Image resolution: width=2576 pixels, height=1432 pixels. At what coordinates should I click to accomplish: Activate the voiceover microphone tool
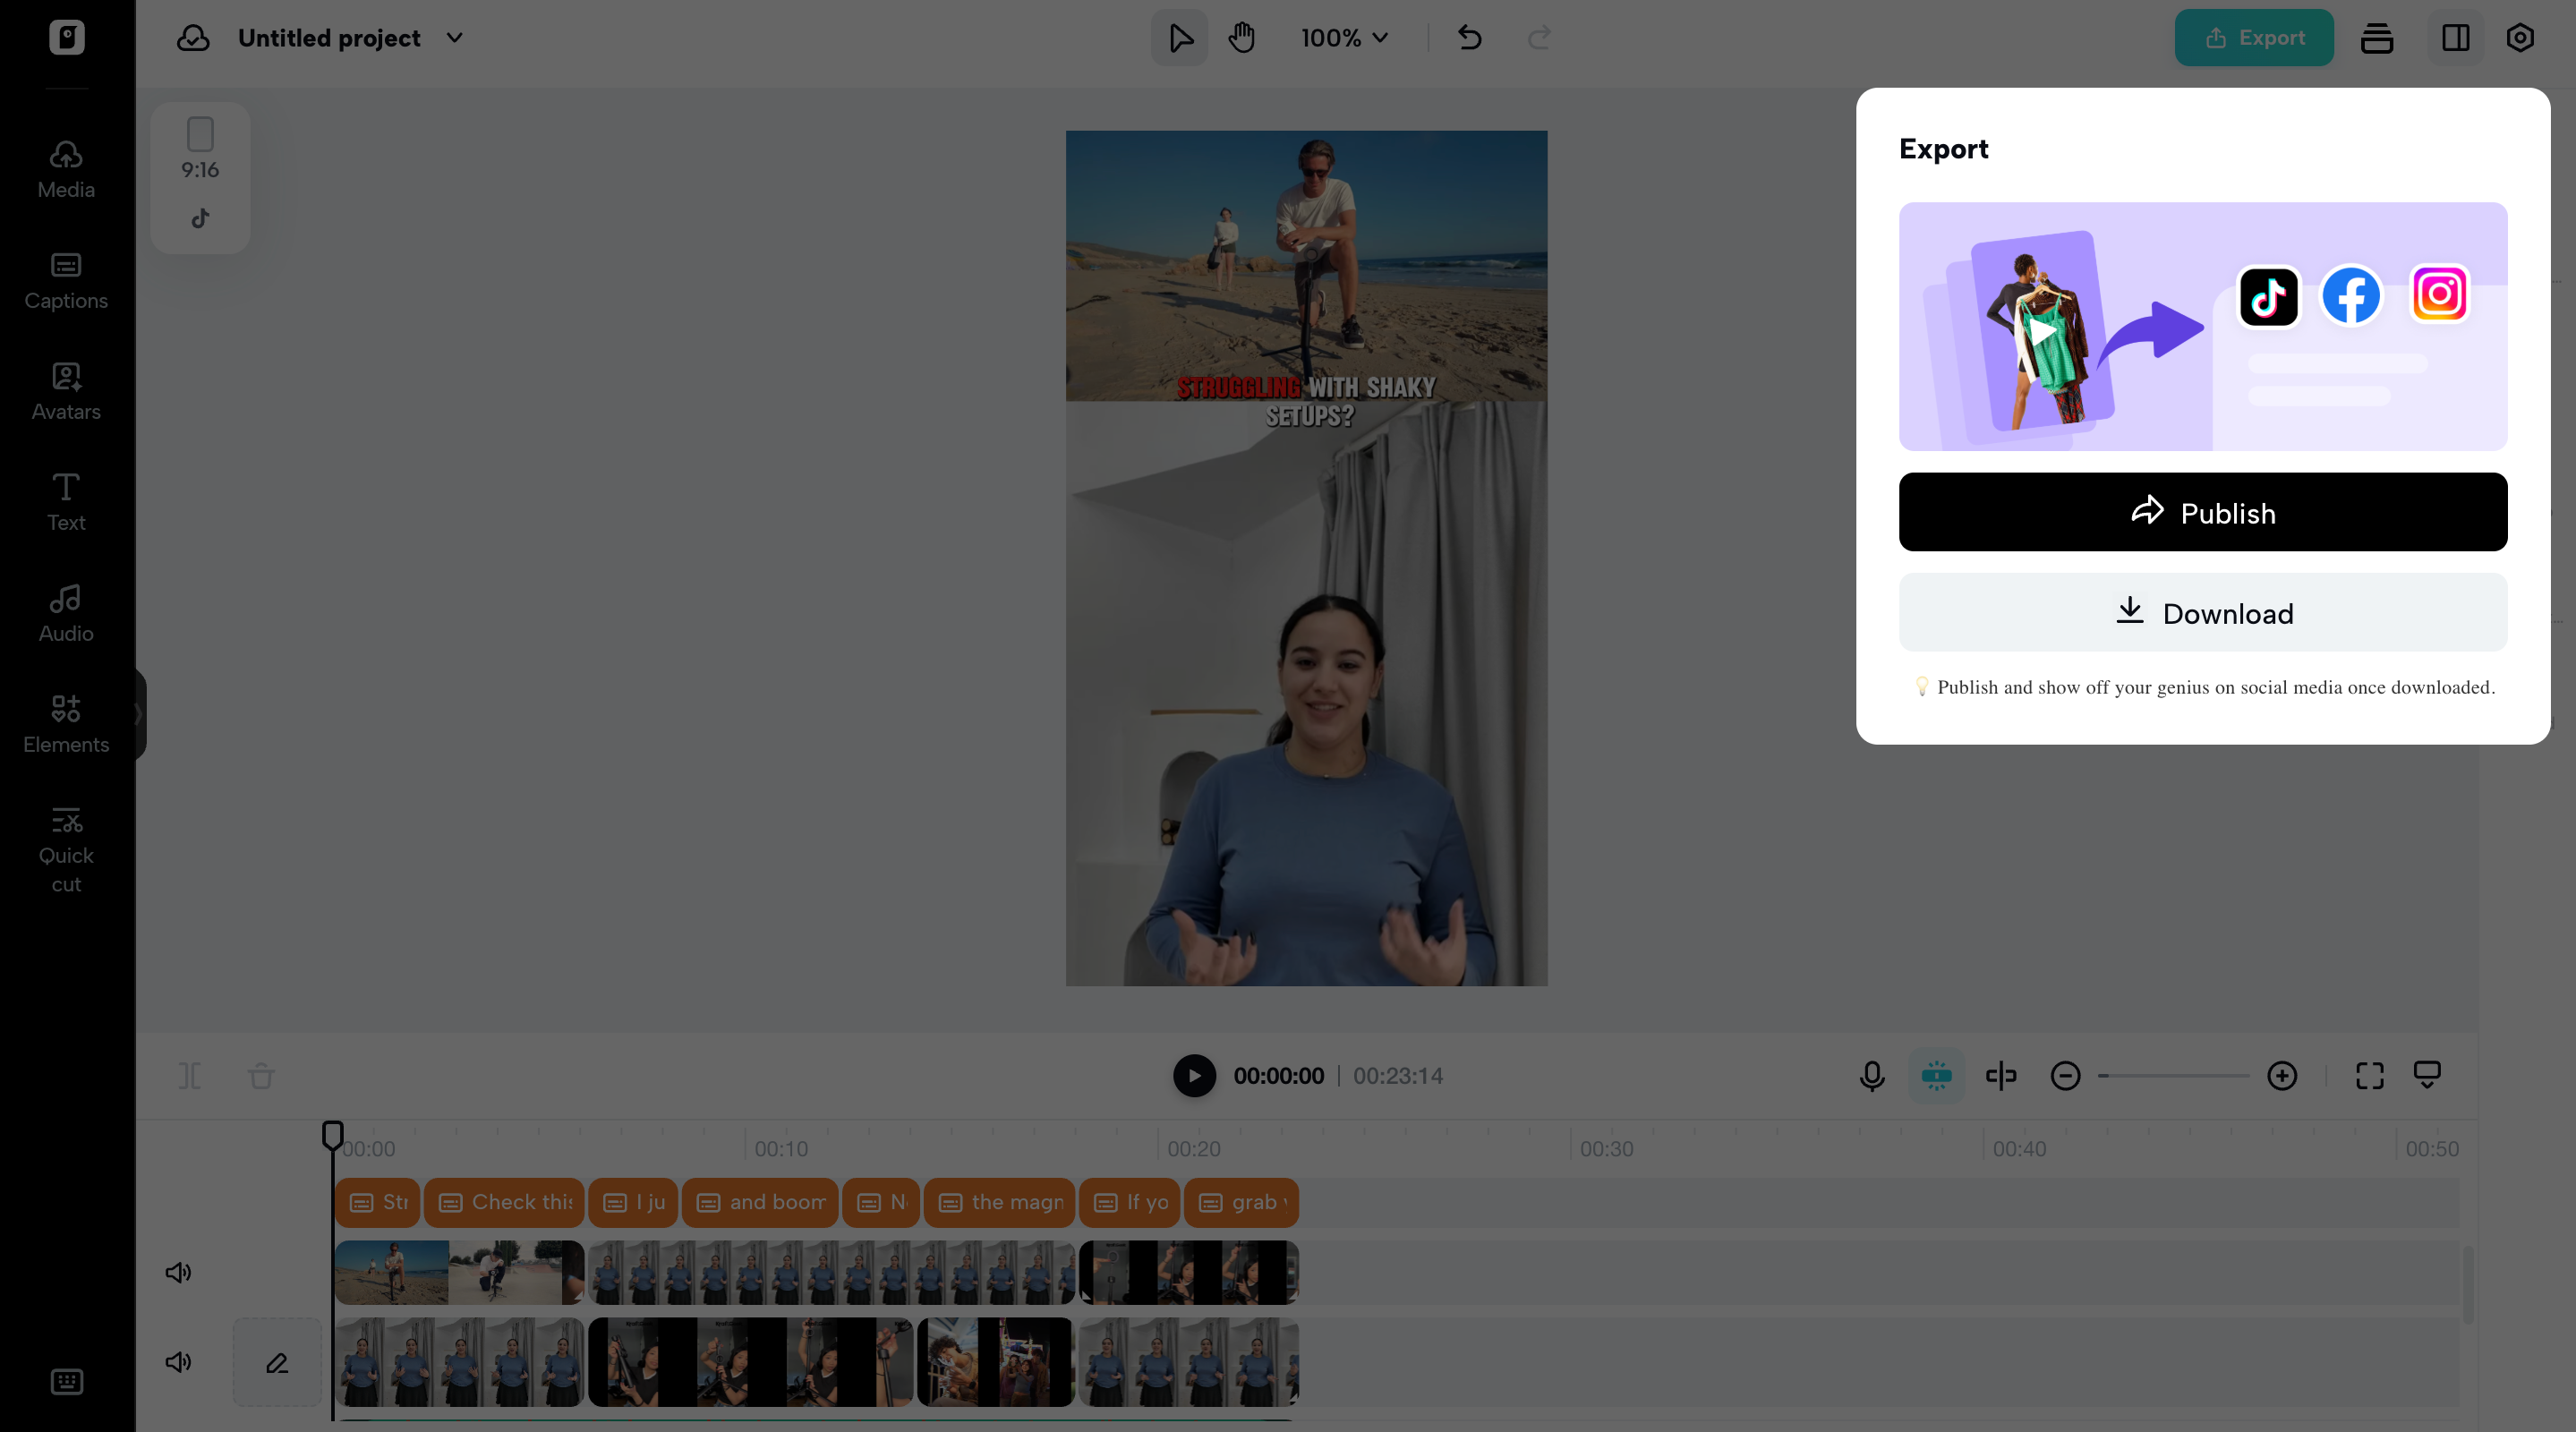point(1871,1076)
